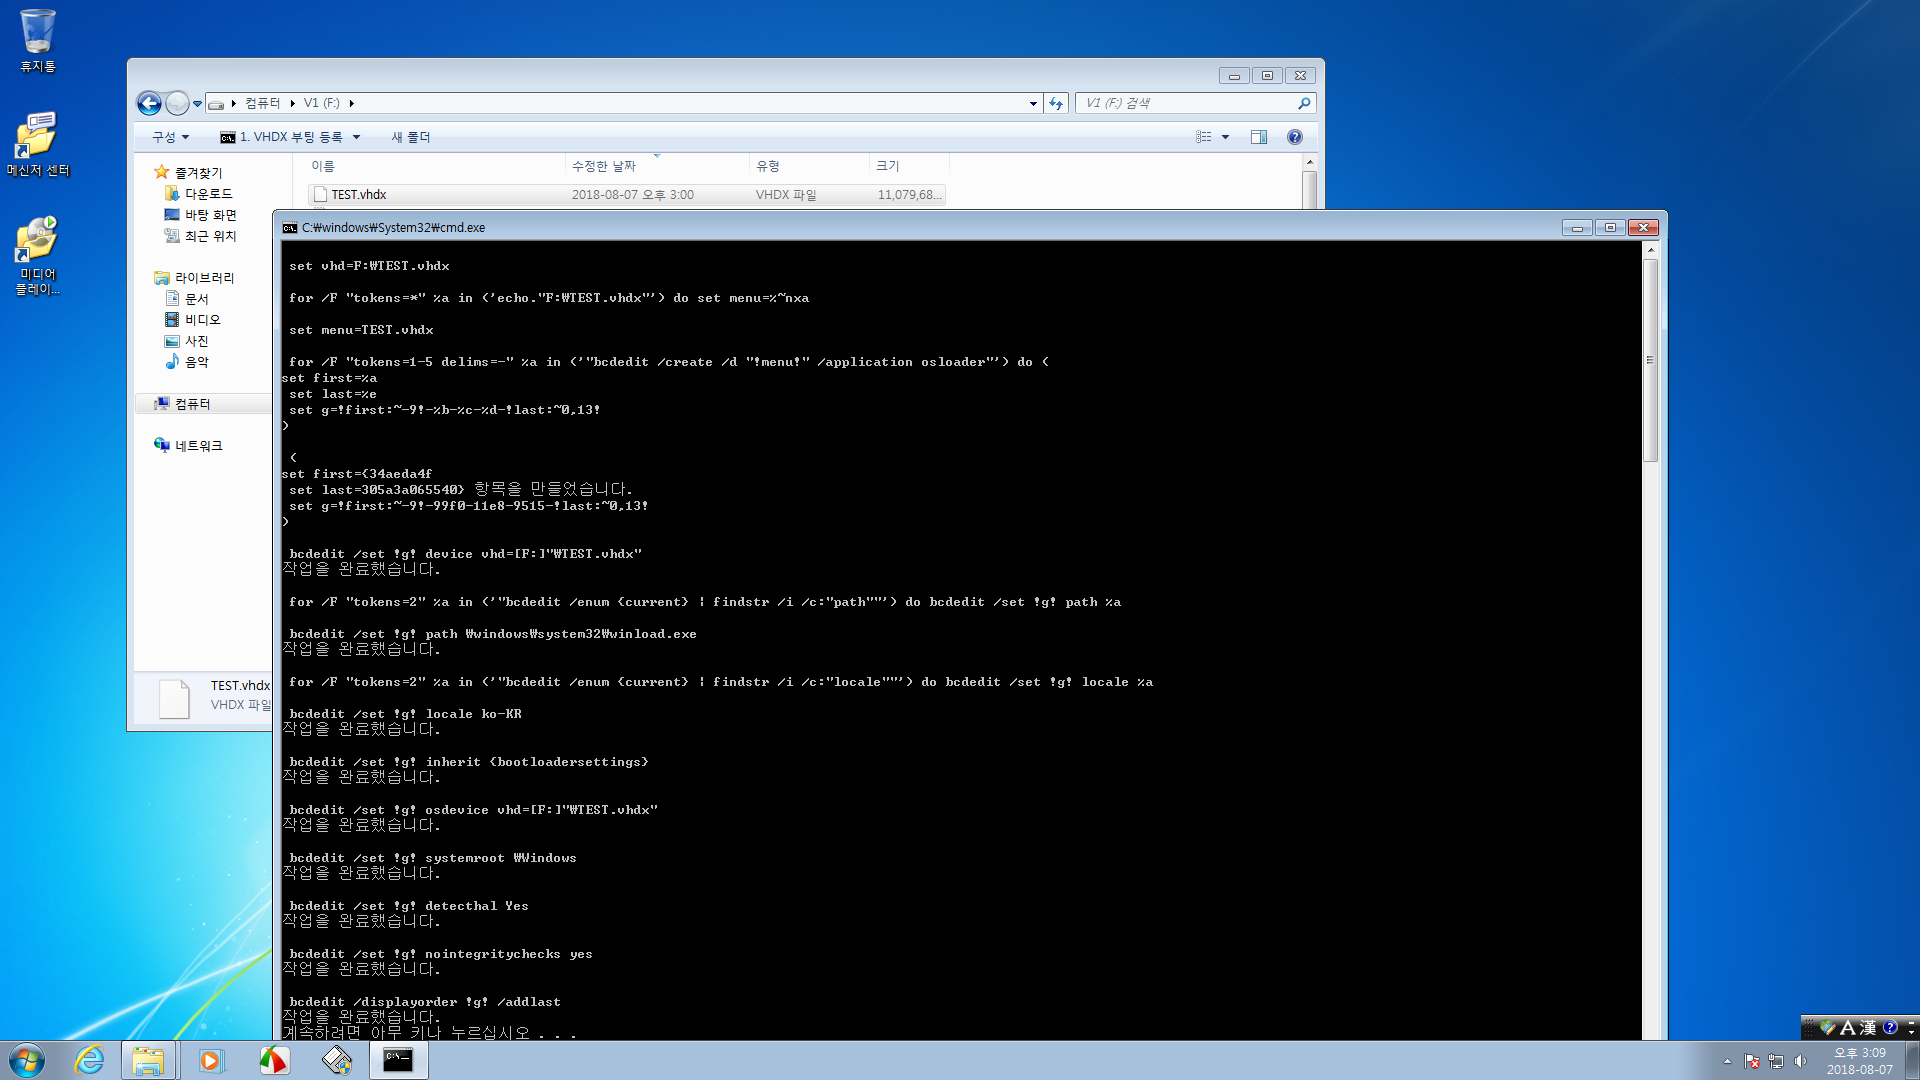Toggle the preview pane icon
This screenshot has width=1920, height=1080.
(x=1259, y=137)
